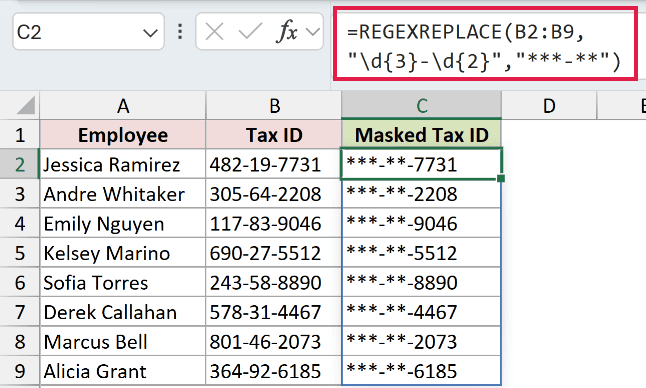
Task: Click the Cancel (X) formula button
Action: pos(214,32)
